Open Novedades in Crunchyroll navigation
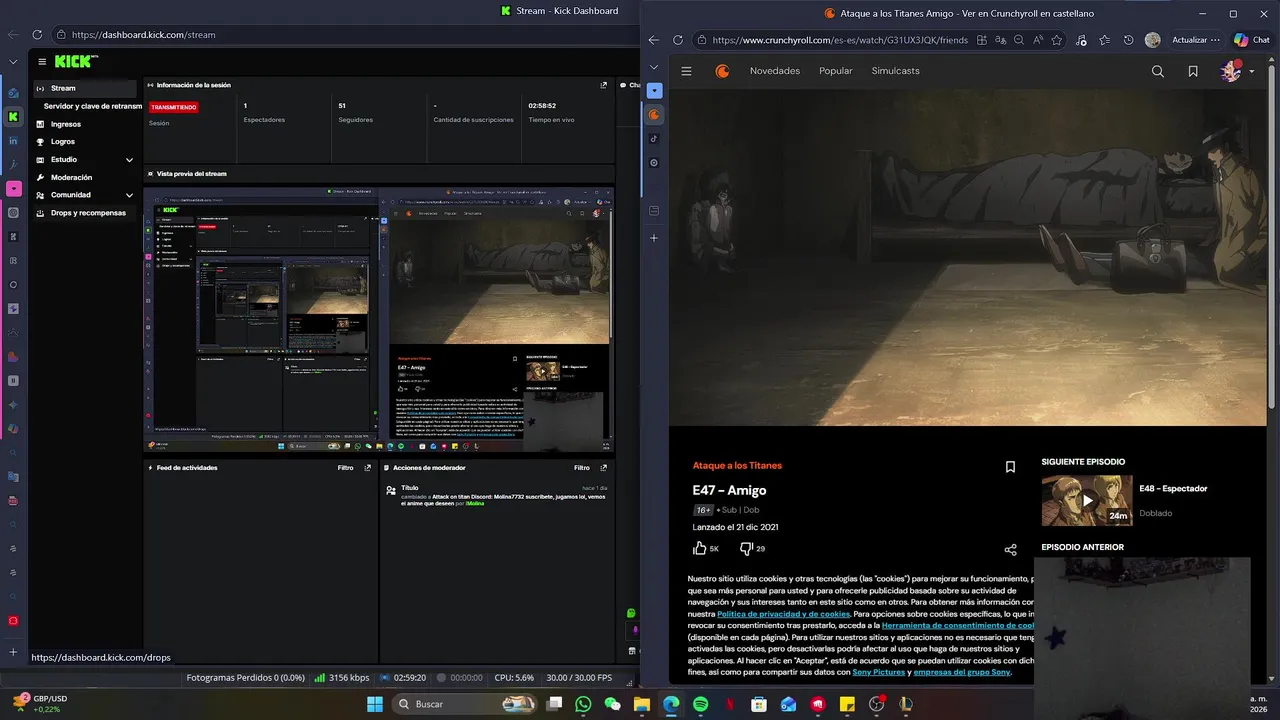This screenshot has height=720, width=1280. [x=775, y=71]
